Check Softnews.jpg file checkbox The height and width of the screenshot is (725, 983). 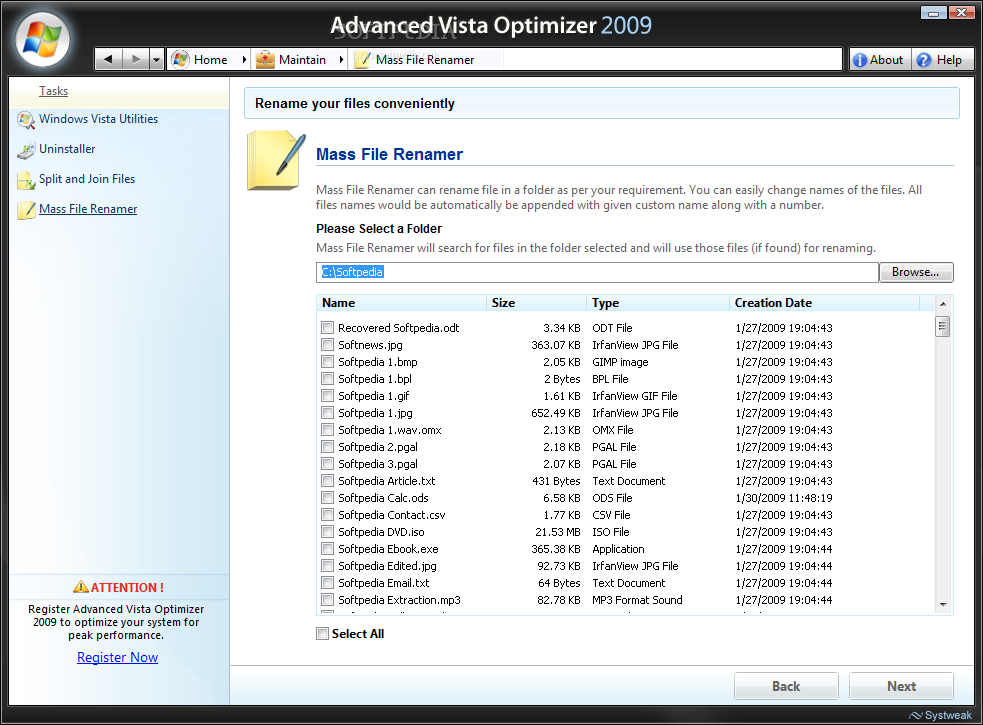(x=327, y=344)
